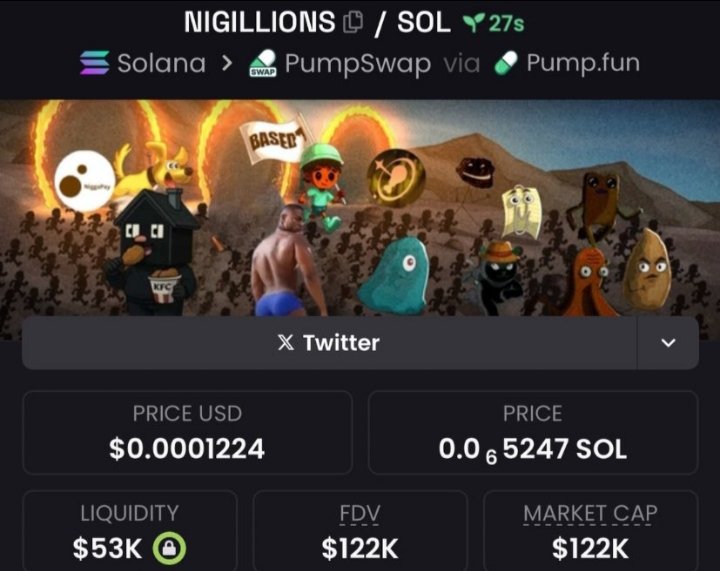Viewport: 720px width, 571px height.
Task: Click the LIQUIDITY $53K stat box
Action: (130, 531)
